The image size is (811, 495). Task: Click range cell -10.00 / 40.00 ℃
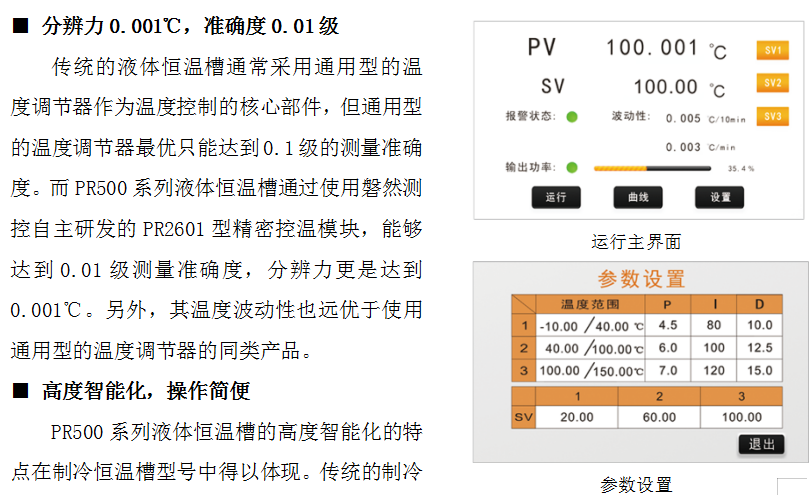590,325
